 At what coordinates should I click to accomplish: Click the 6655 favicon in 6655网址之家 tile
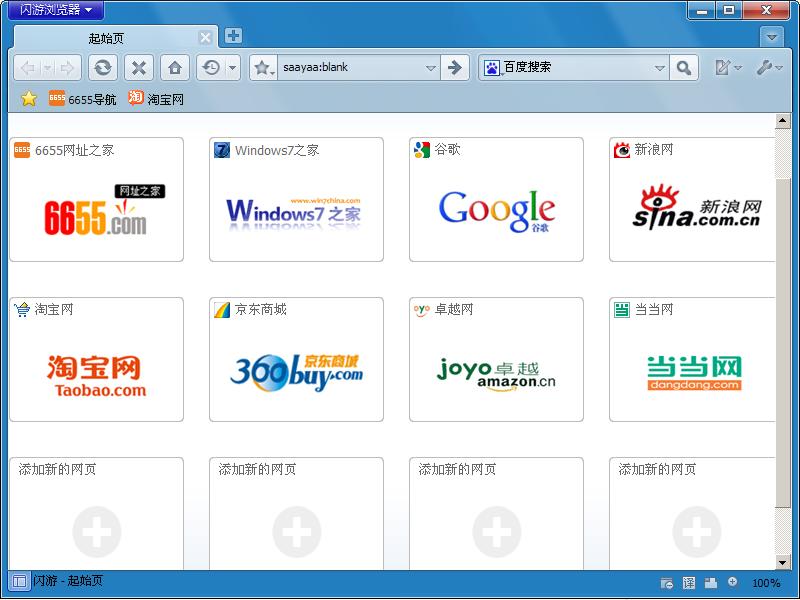pos(22,150)
